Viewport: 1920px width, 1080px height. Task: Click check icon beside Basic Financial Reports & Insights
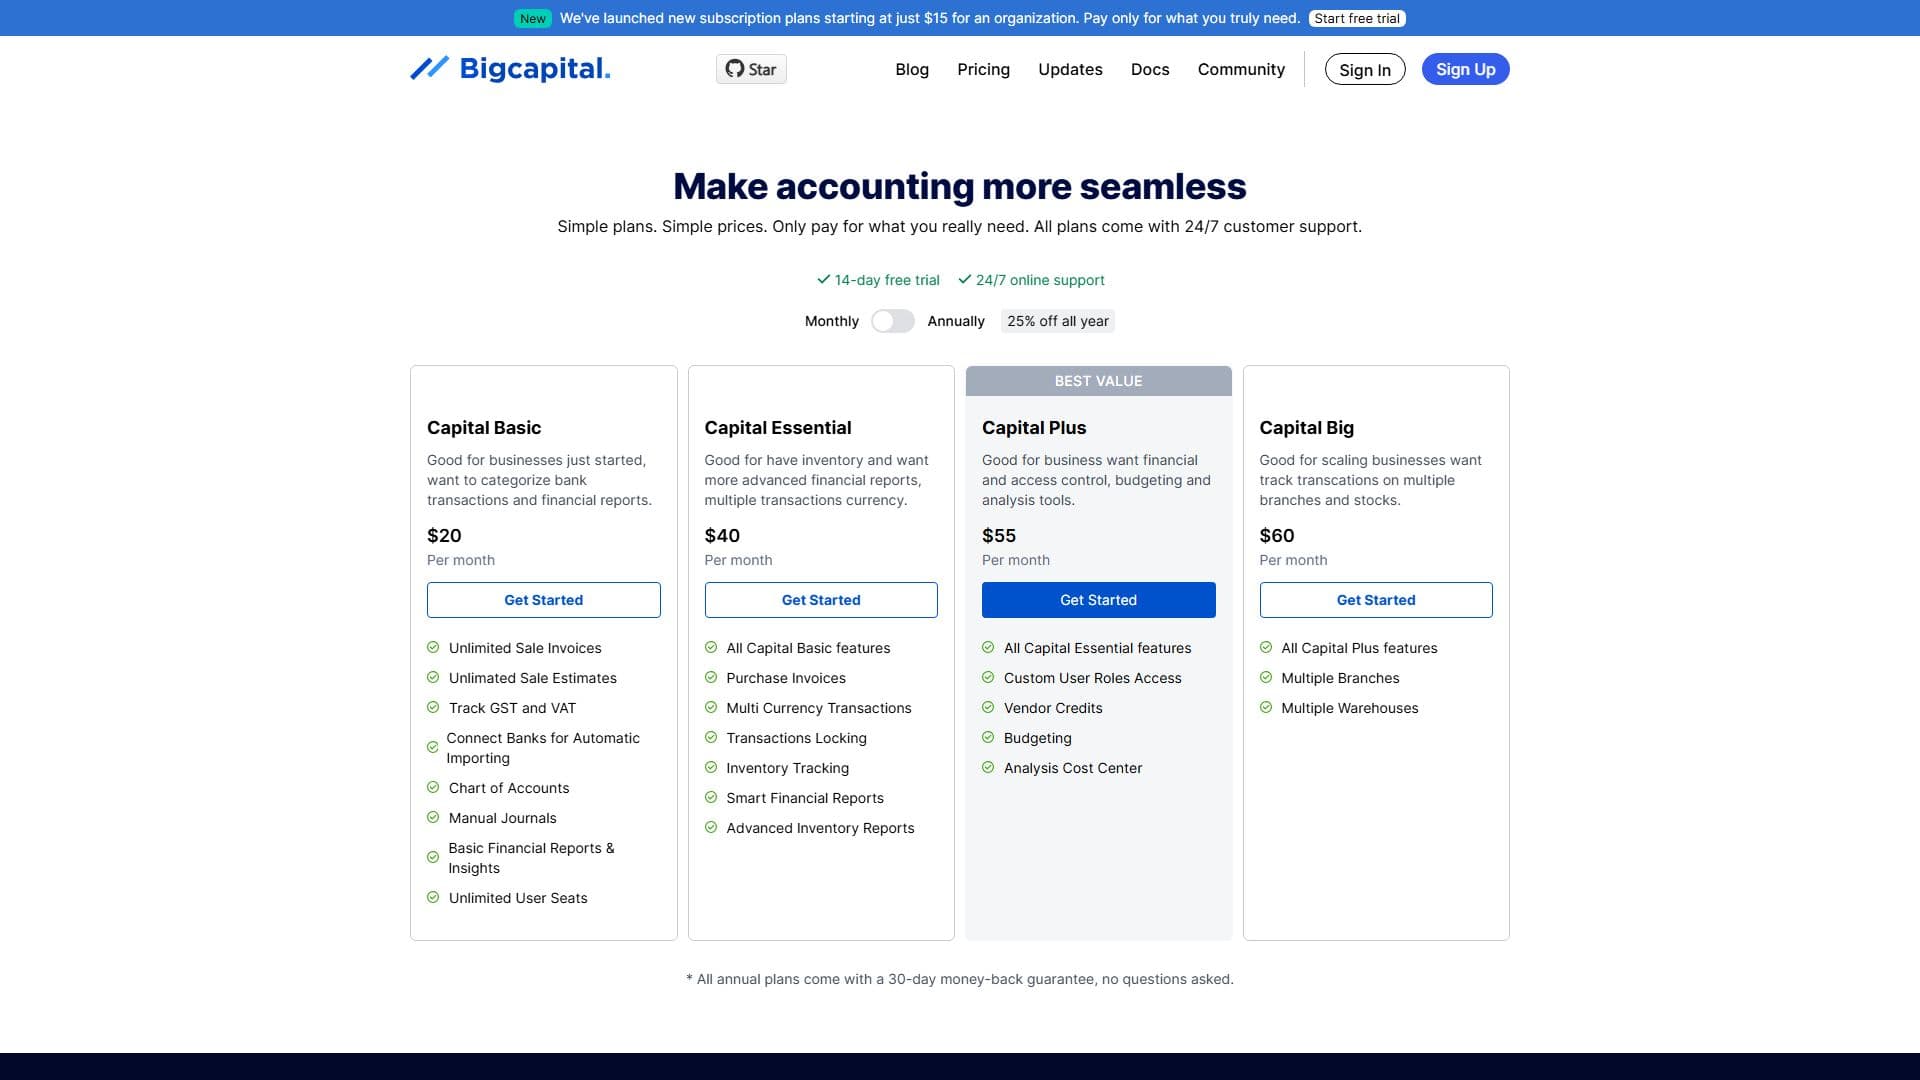tap(433, 857)
